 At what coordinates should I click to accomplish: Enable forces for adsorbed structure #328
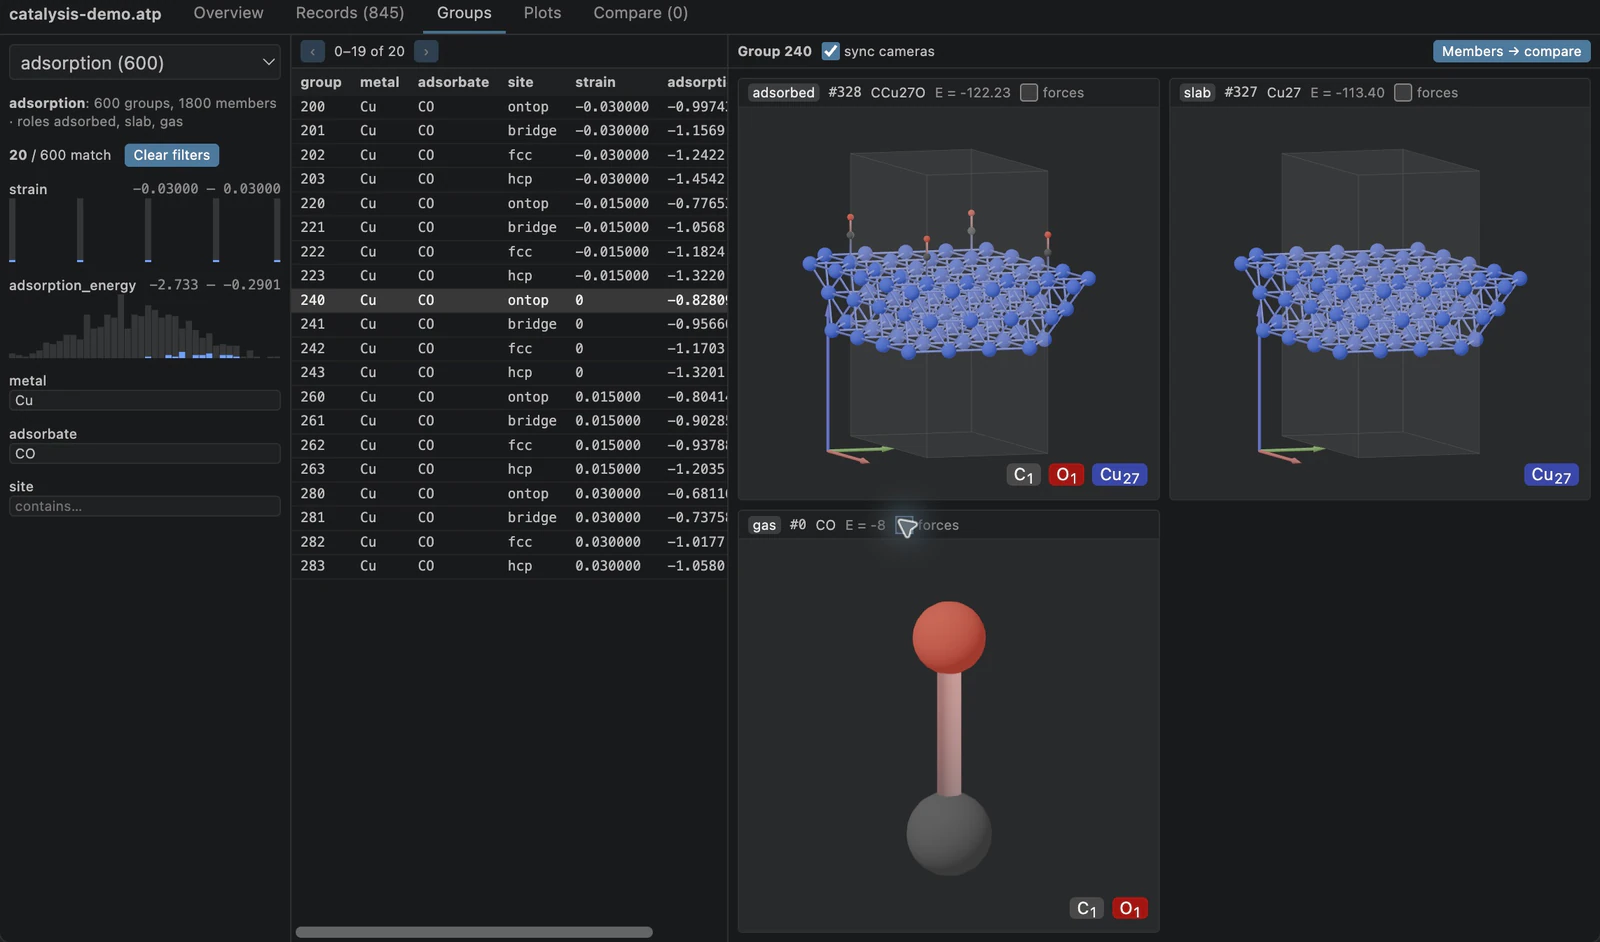[x=1029, y=92]
